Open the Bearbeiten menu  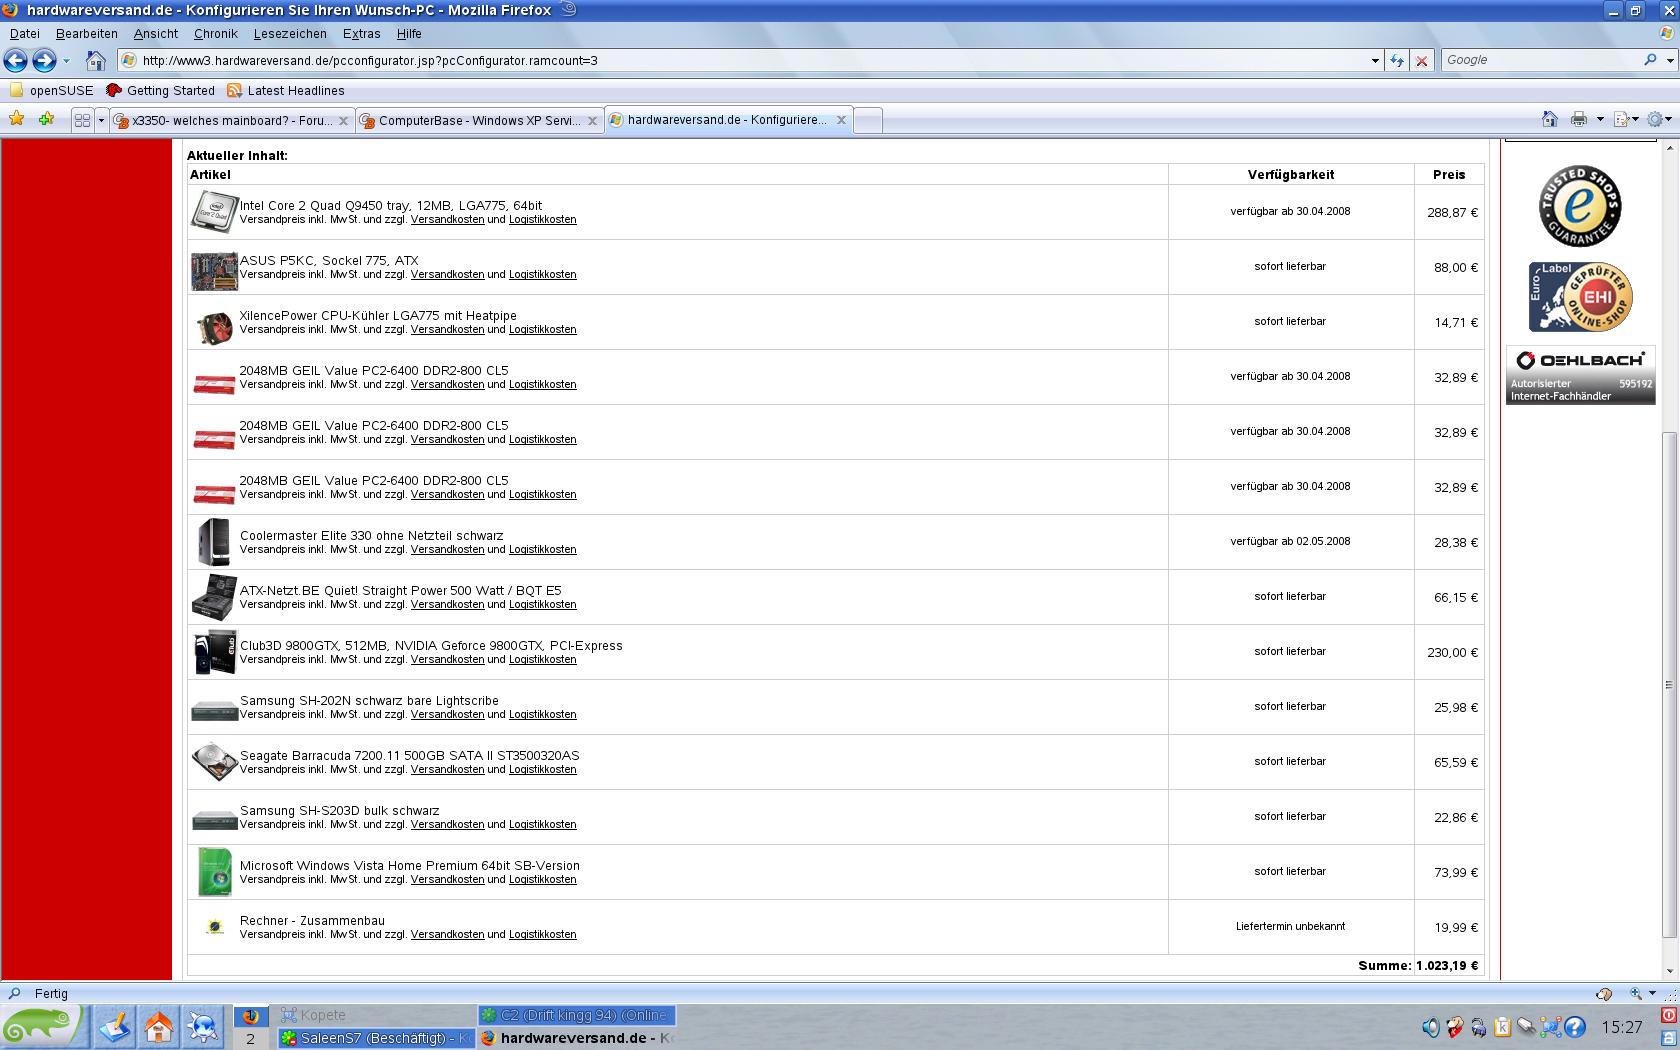click(x=87, y=33)
